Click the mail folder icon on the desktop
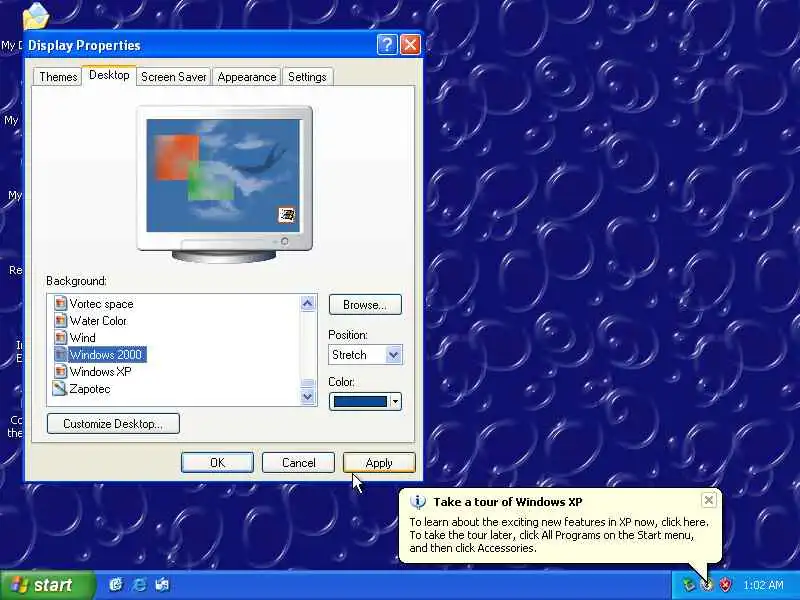 [x=36, y=15]
